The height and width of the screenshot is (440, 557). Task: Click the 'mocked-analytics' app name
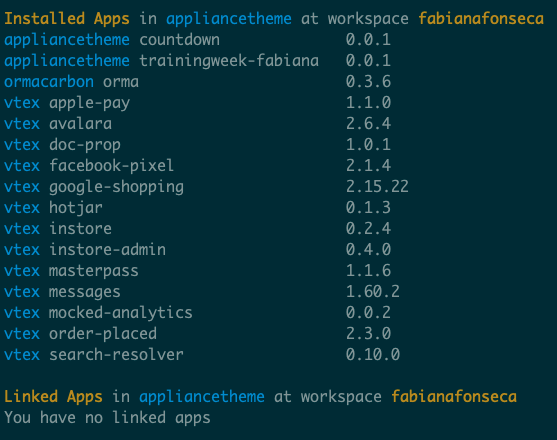point(121,313)
